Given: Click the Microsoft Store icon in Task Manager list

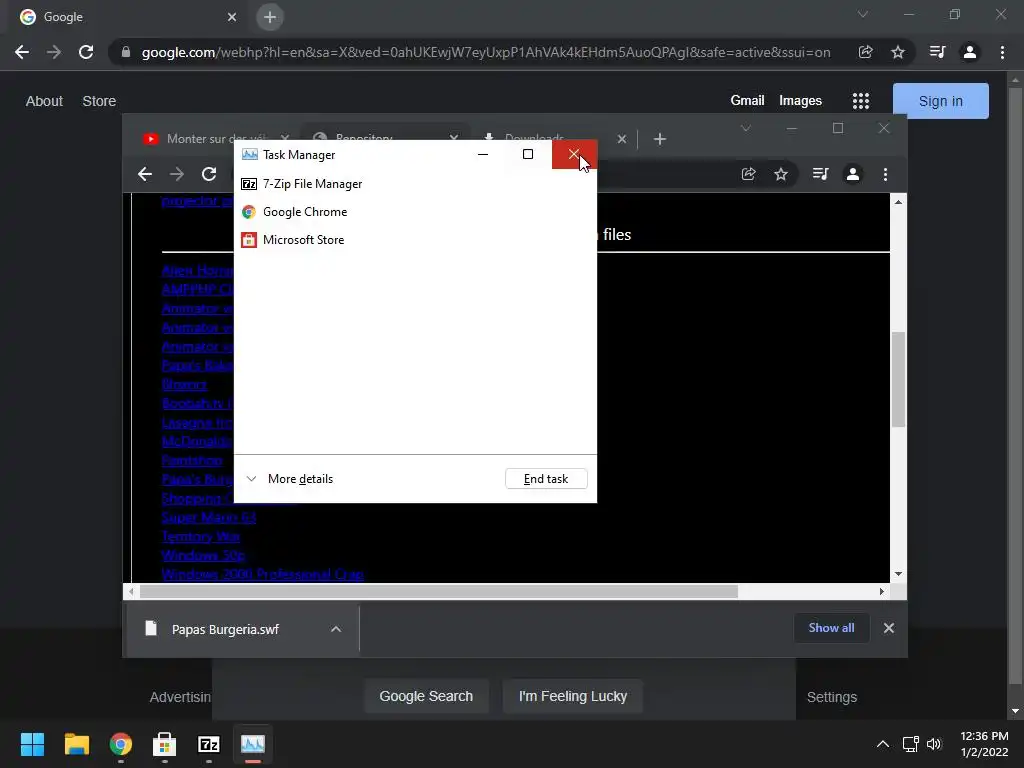Looking at the screenshot, I should [x=249, y=240].
